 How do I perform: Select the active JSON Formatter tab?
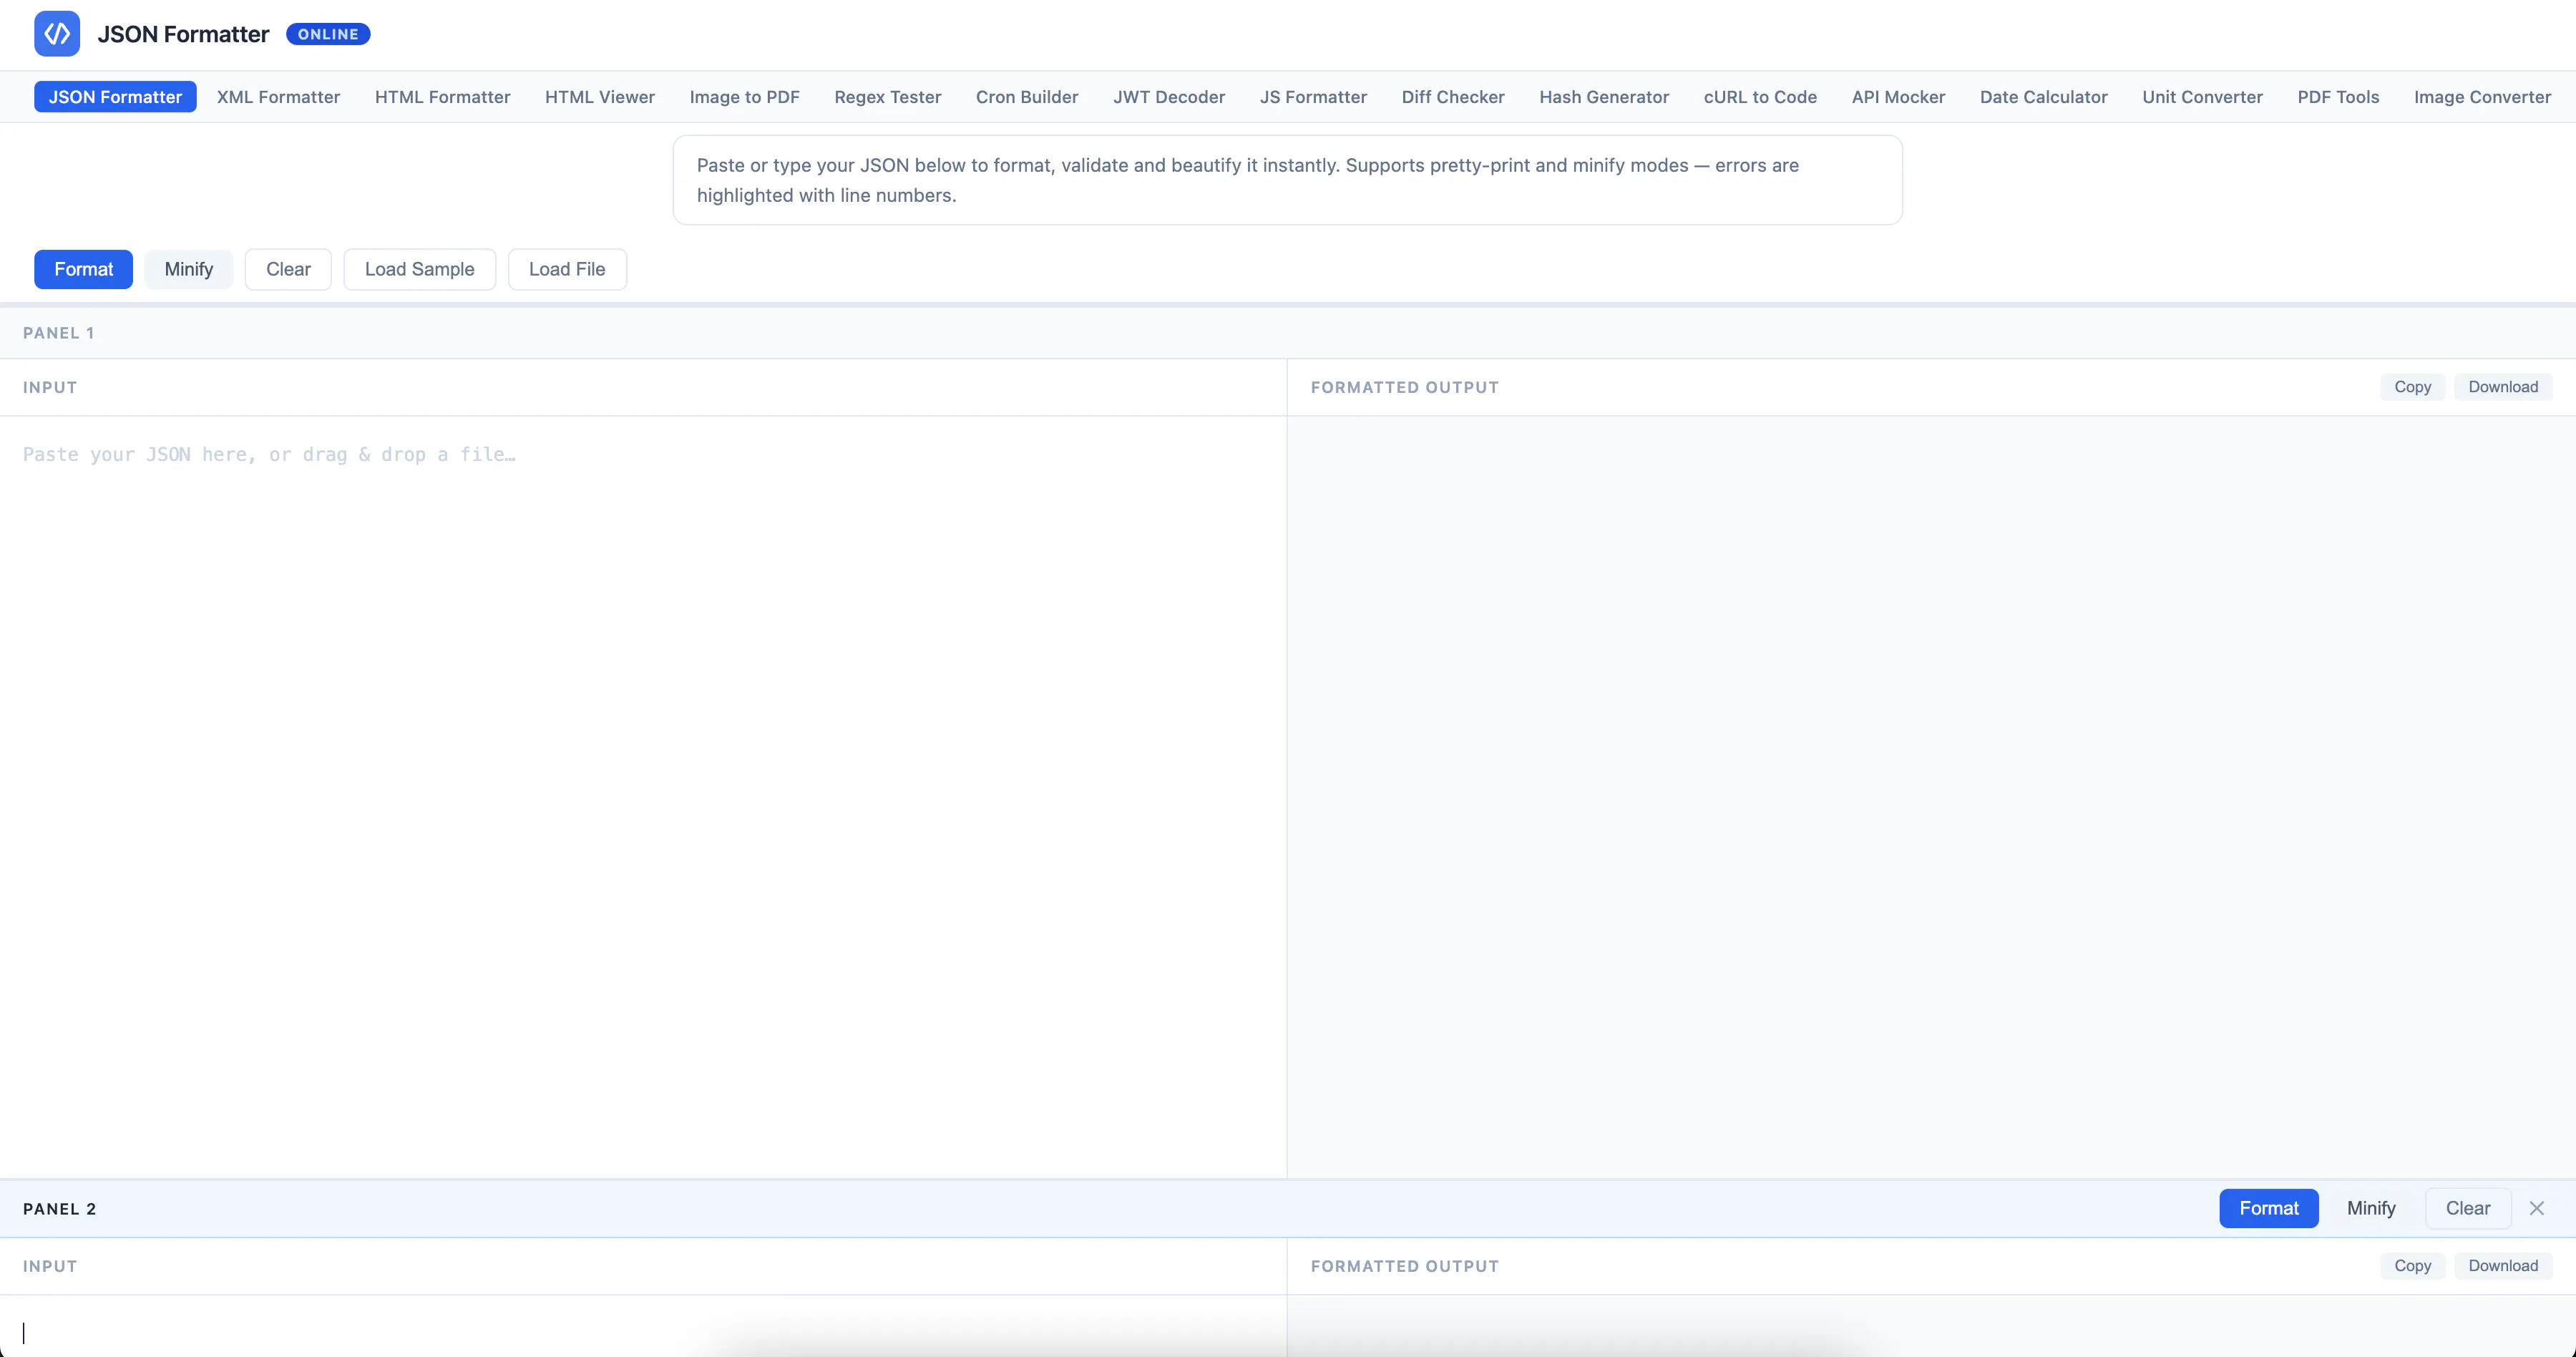[115, 97]
